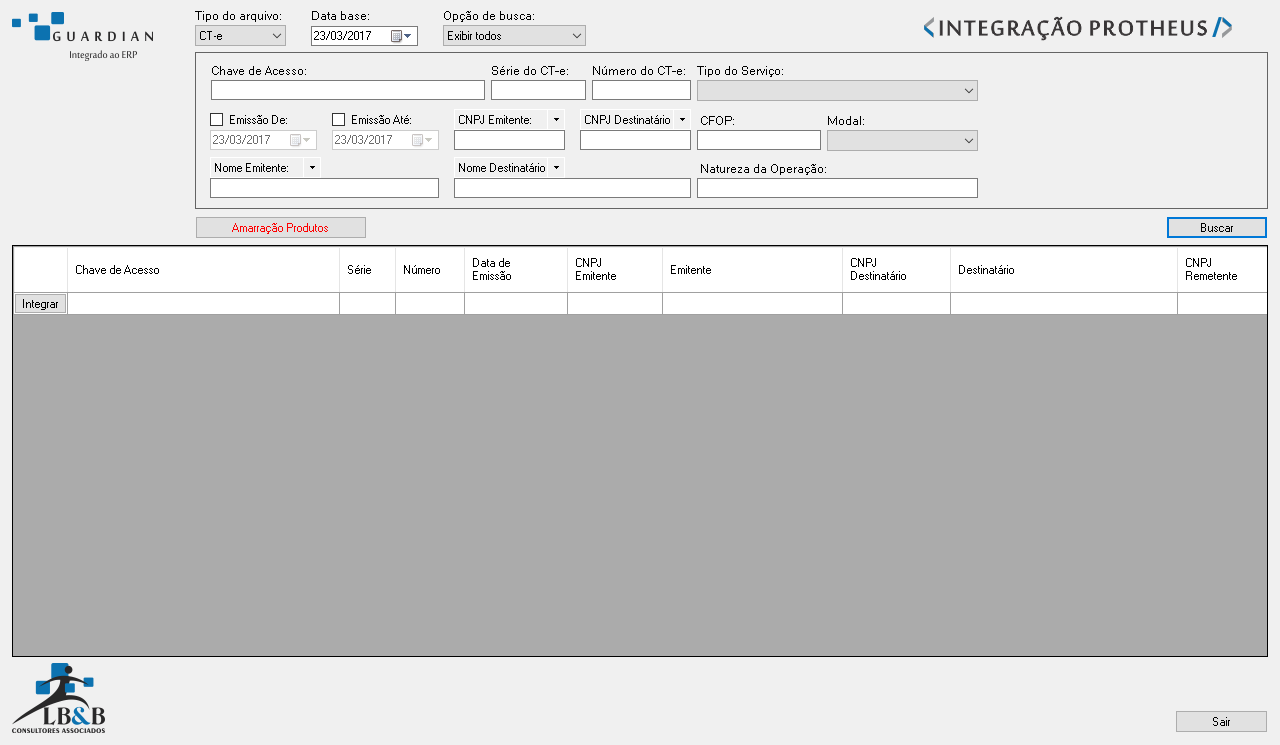Image resolution: width=1280 pixels, height=745 pixels.
Task: Open the CNPJ Emitente label dropdown arrow
Action: coord(557,120)
